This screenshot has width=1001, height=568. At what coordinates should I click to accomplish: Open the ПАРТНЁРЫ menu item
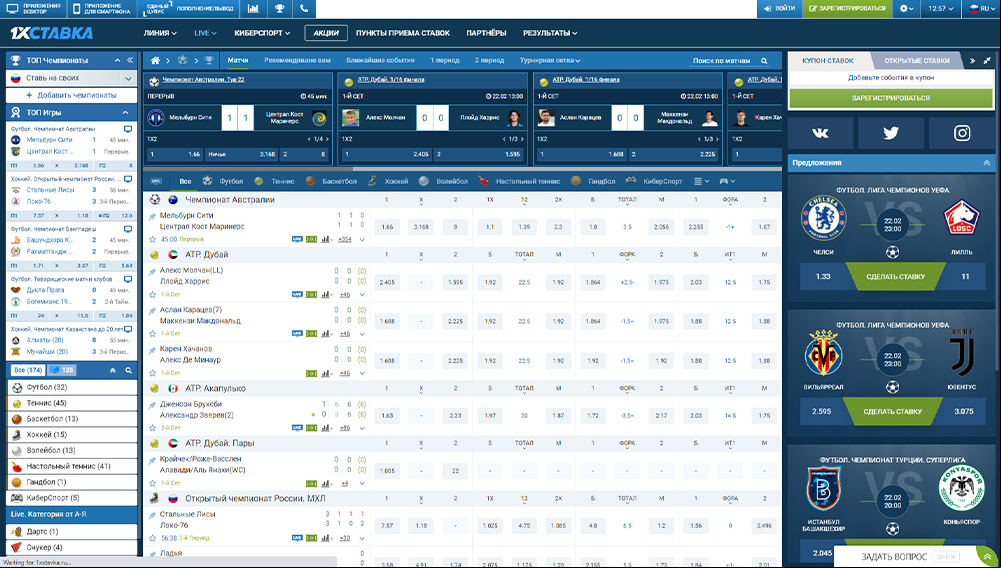pyautogui.click(x=486, y=33)
